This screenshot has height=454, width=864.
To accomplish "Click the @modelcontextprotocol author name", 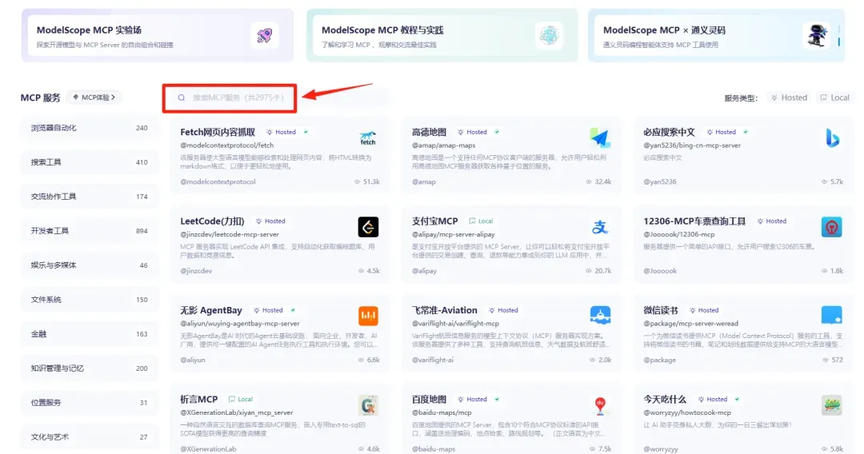I will (218, 182).
